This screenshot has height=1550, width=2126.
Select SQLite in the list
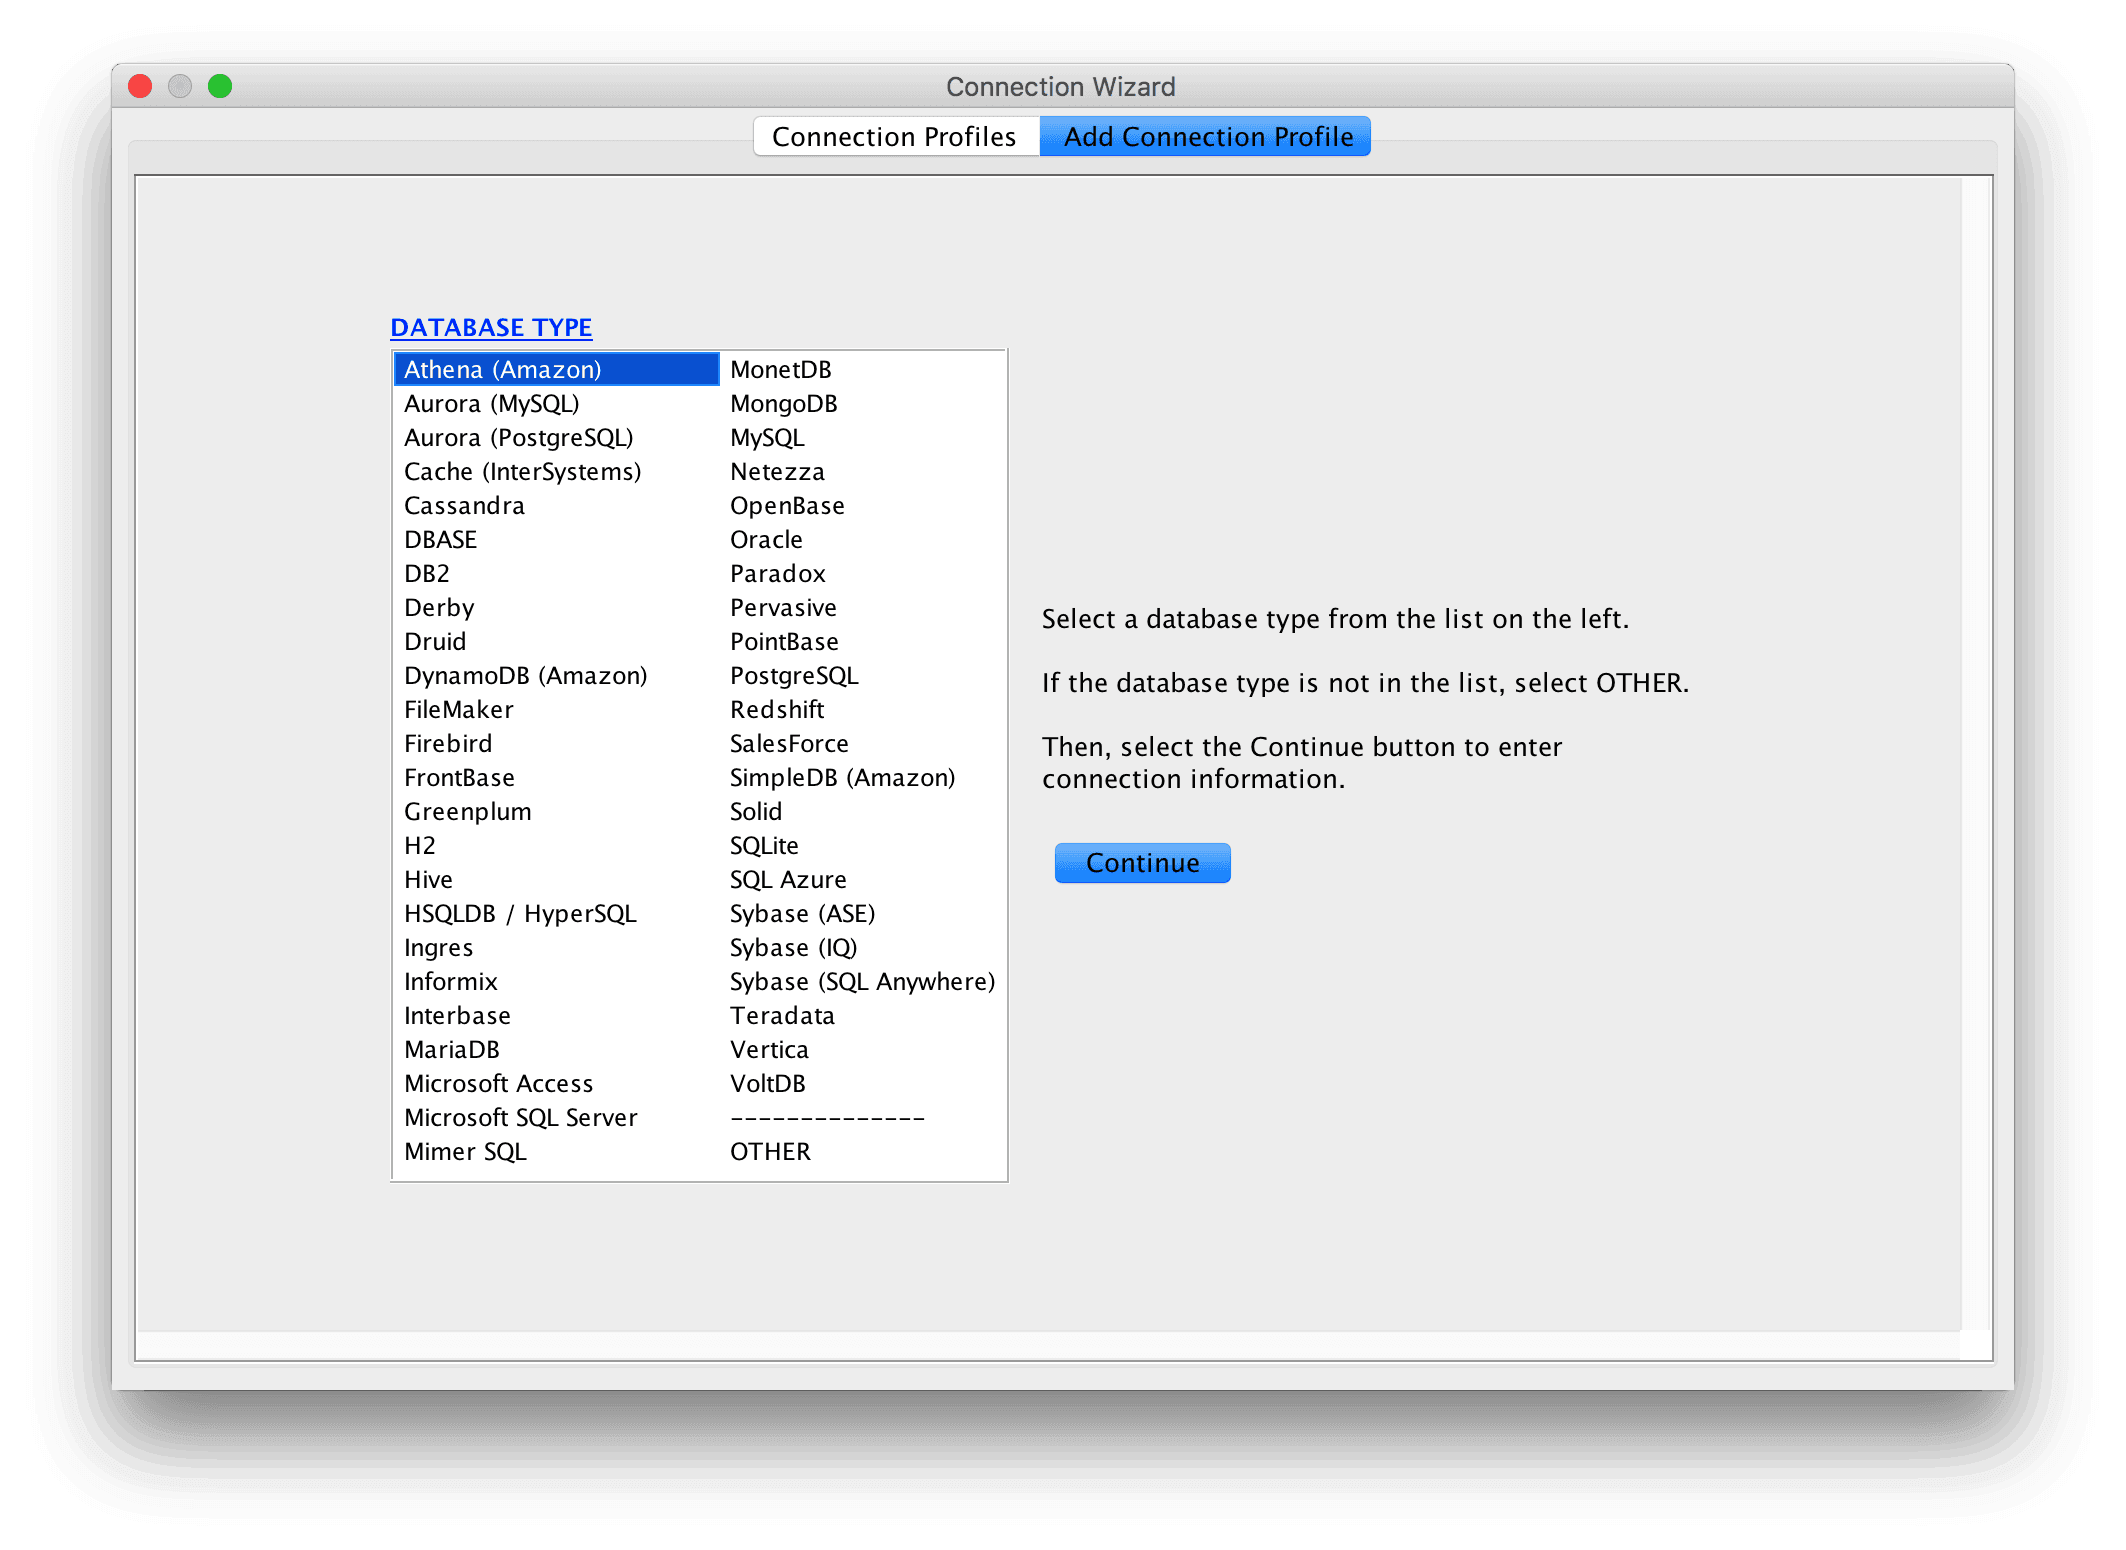pyautogui.click(x=862, y=845)
